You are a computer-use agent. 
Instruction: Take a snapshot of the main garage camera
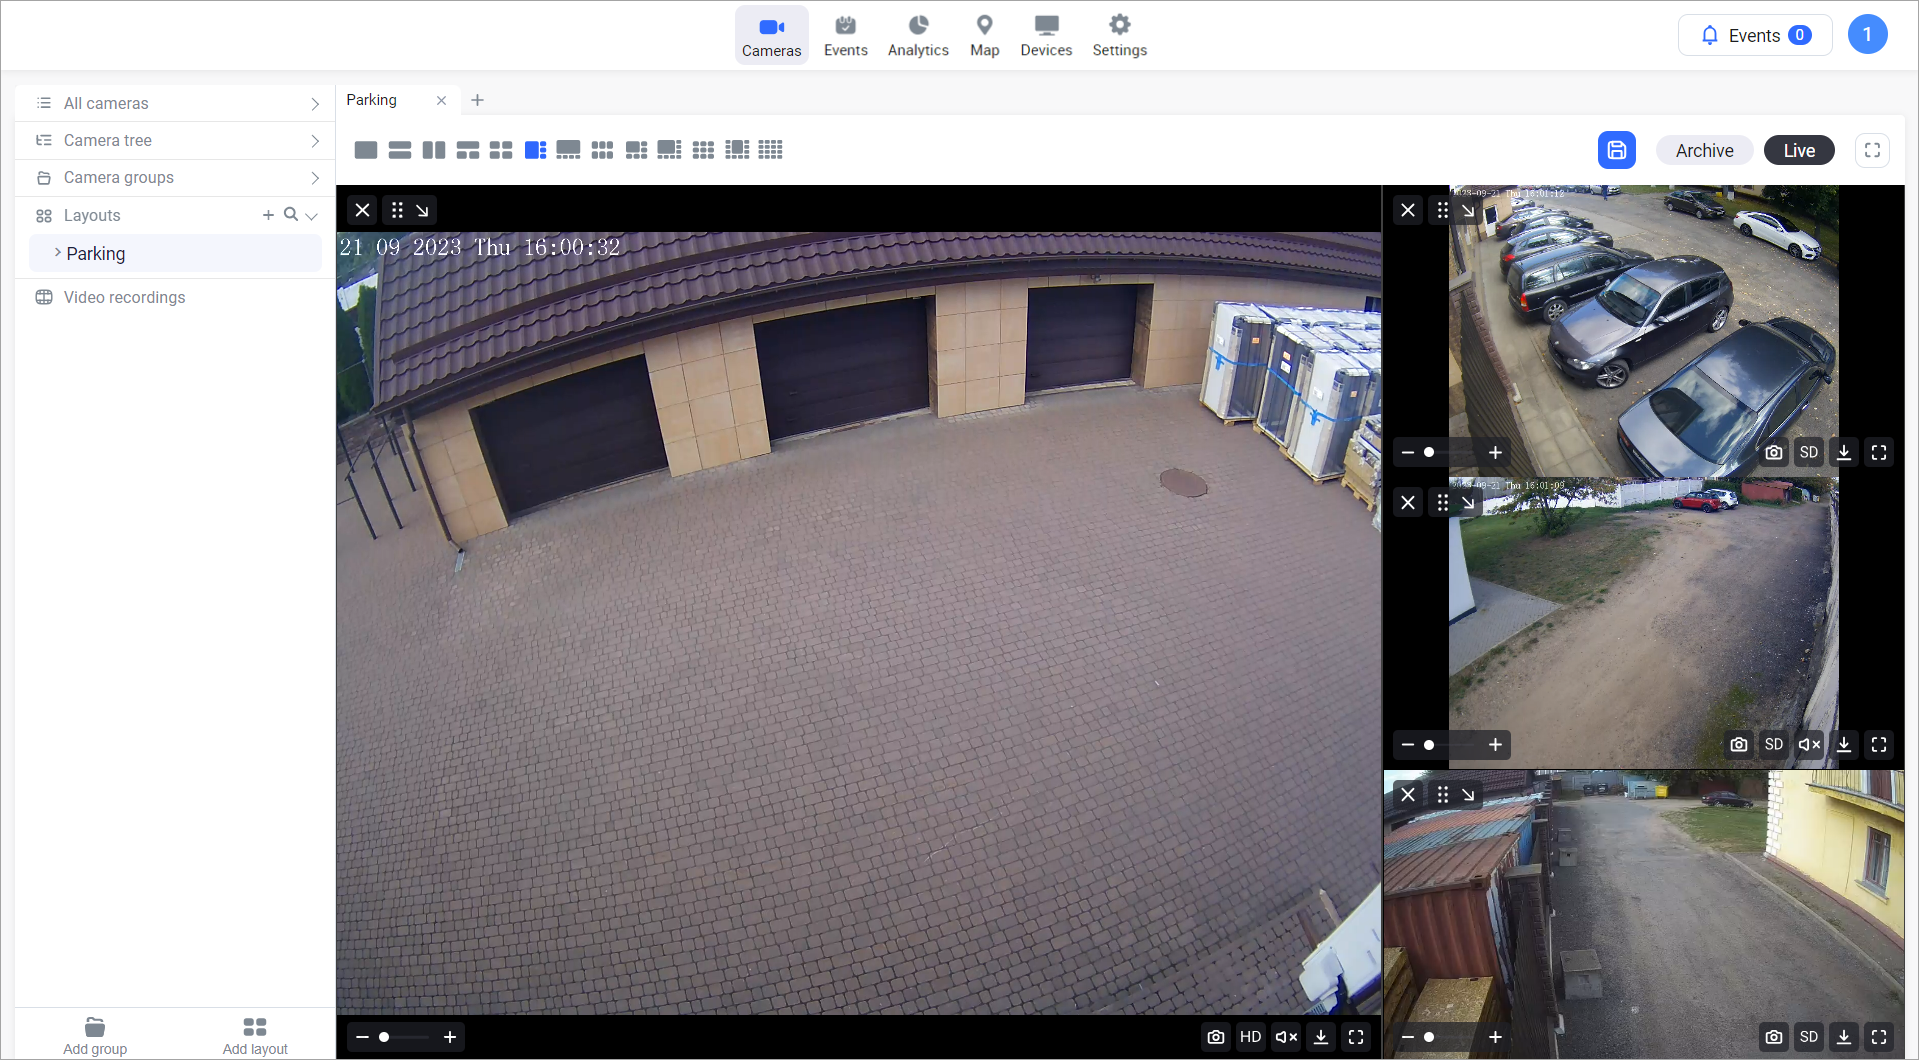1215,1037
